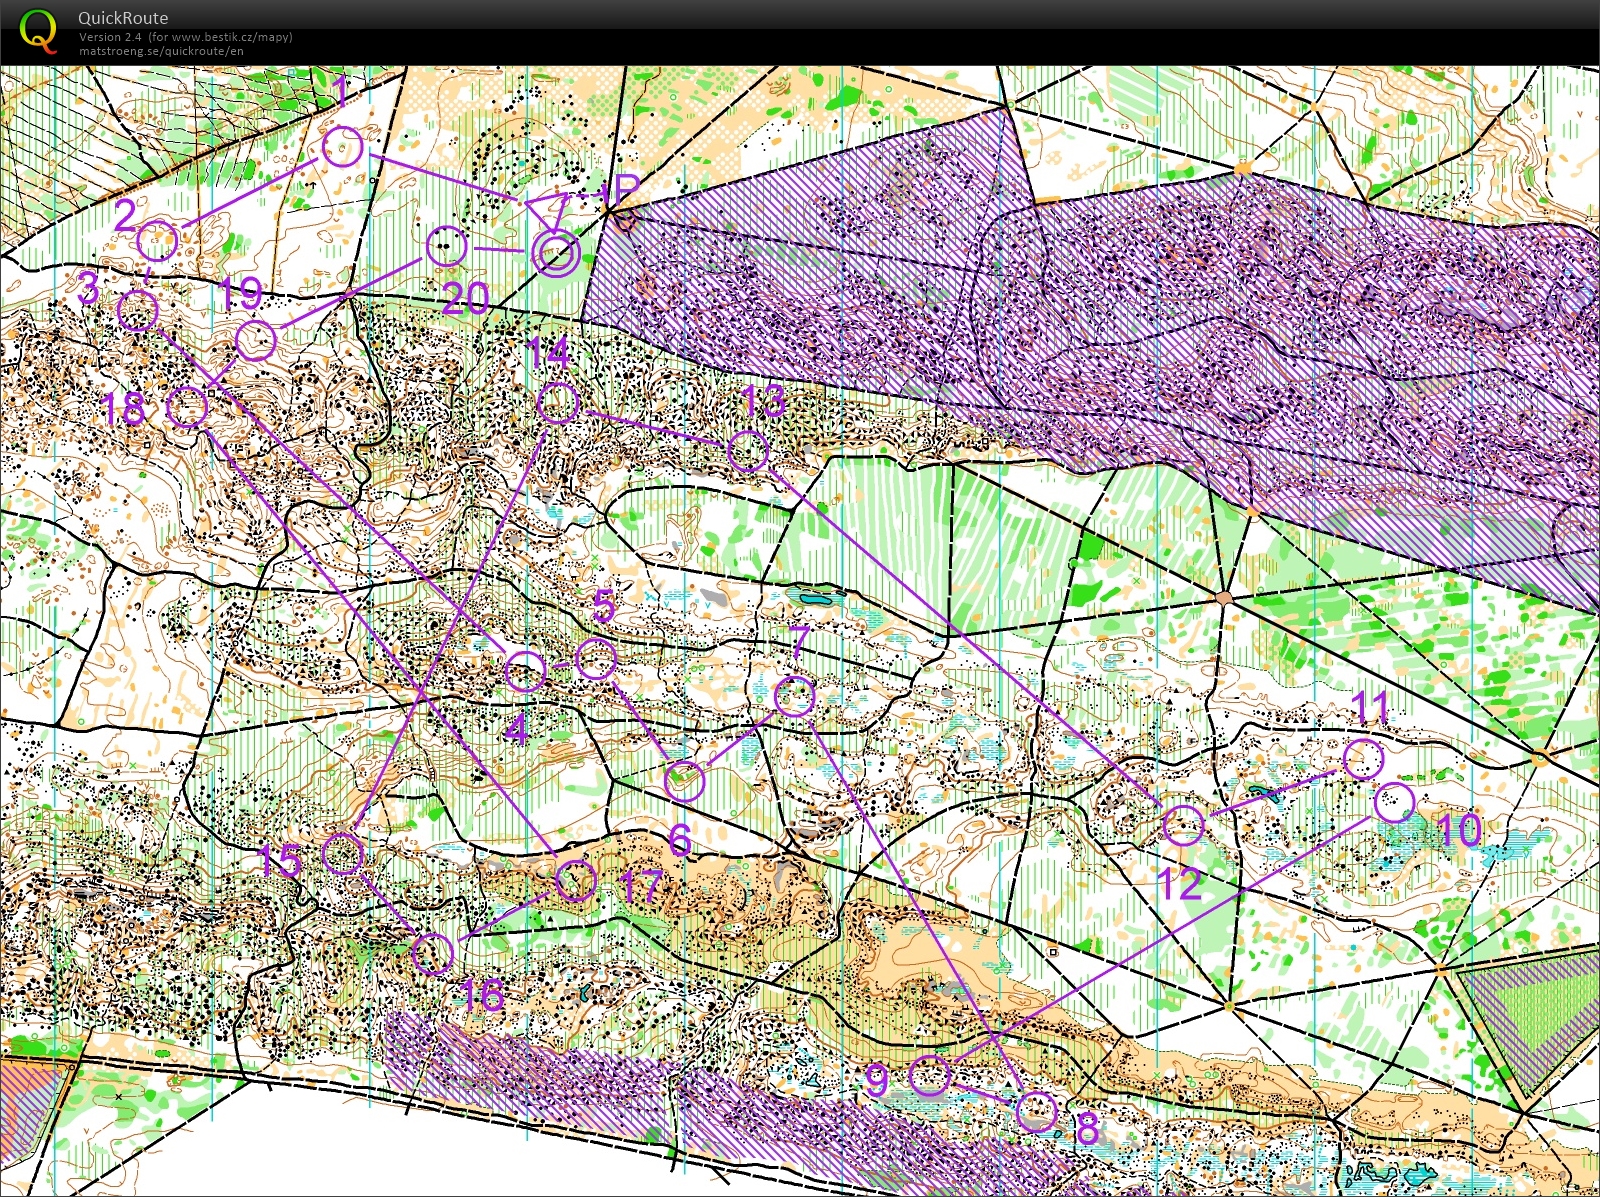Viewport: 1600px width, 1197px height.
Task: Click control 18 marker
Action: 186,404
